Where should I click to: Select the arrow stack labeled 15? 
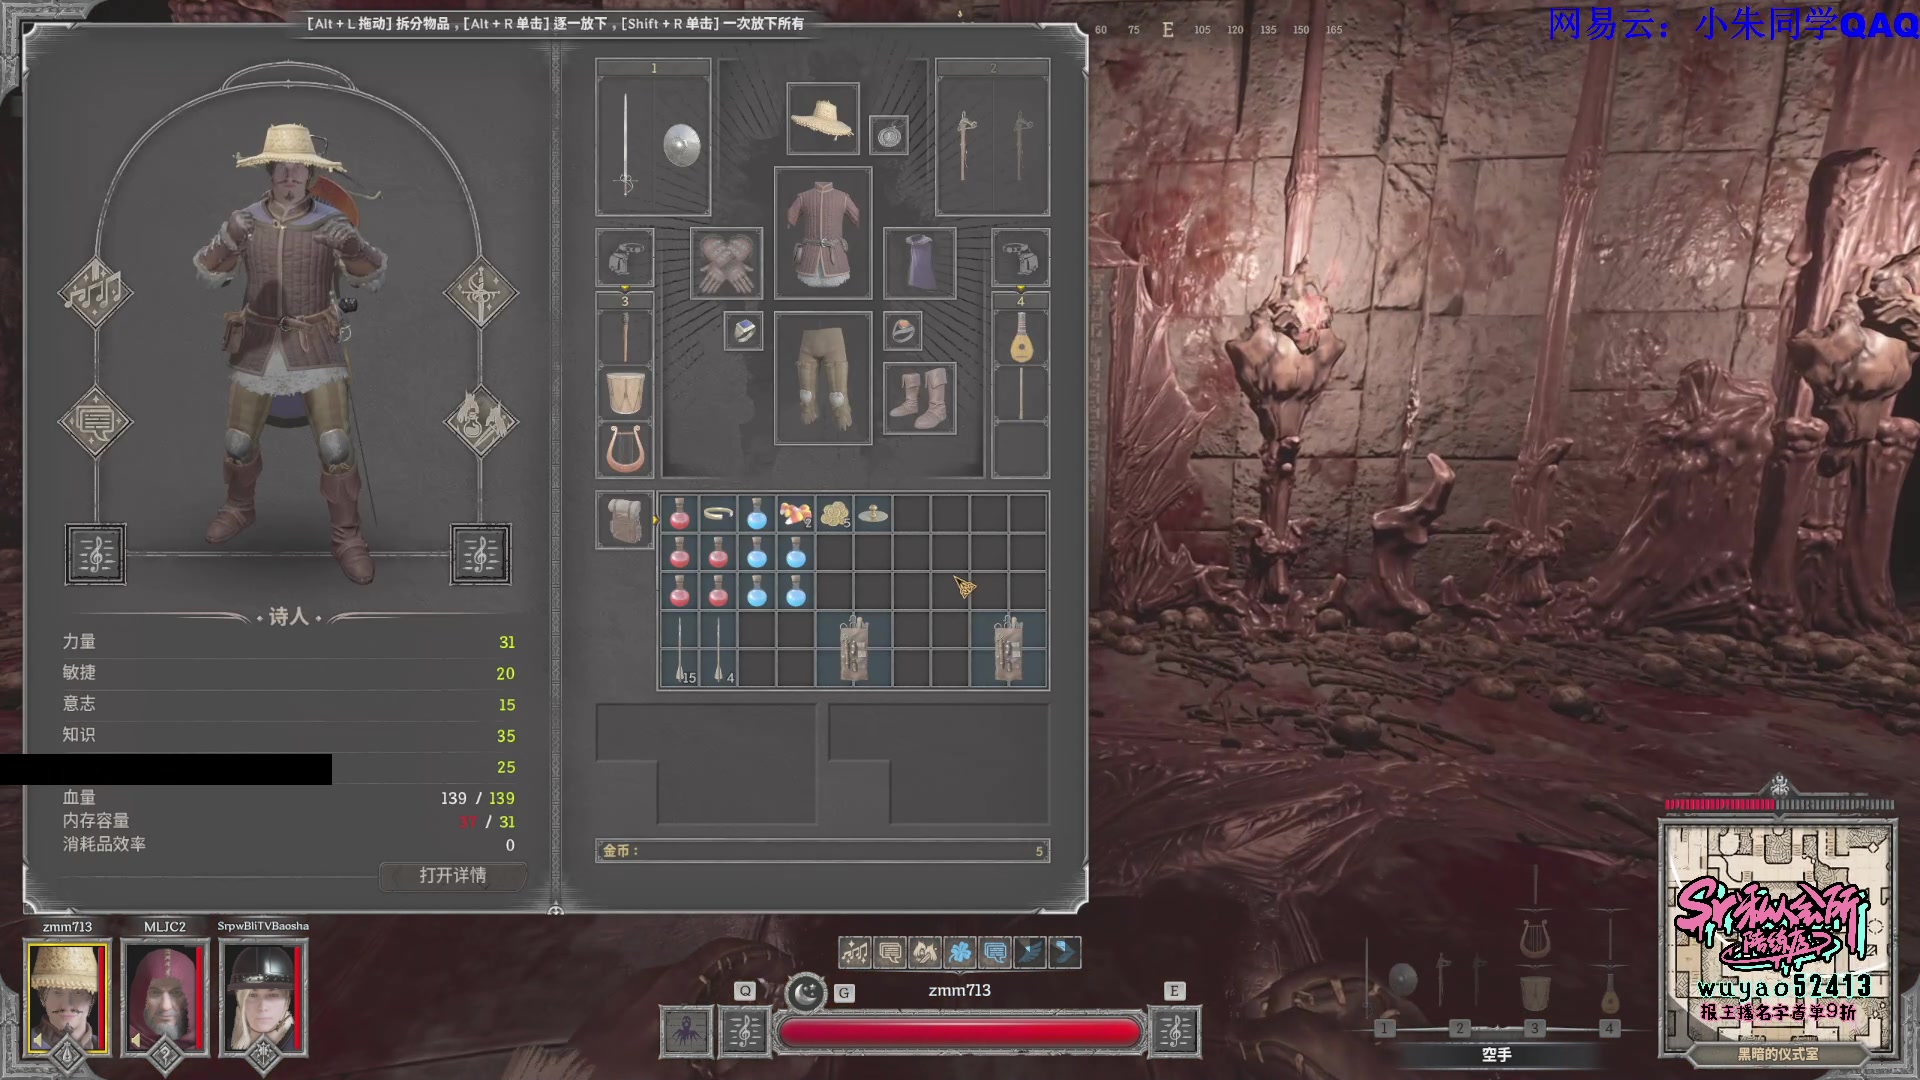coord(680,650)
